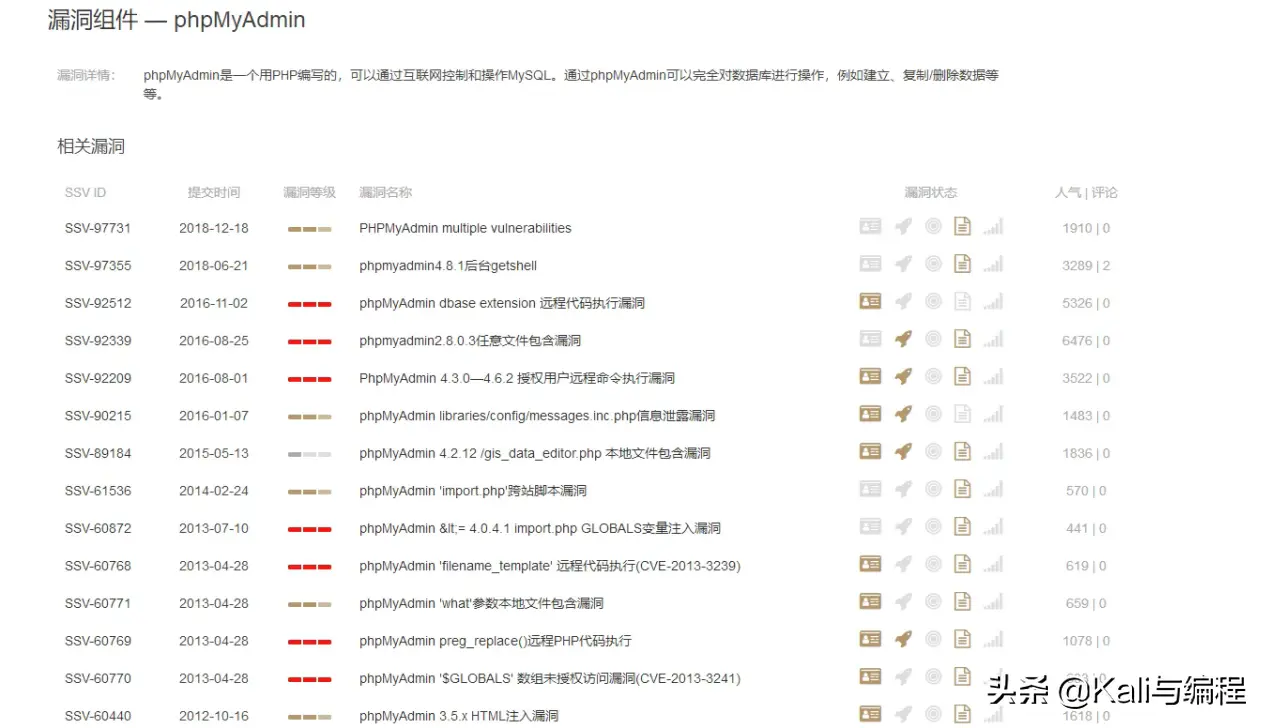Viewport: 1267px width, 728px height.
Task: Click the rocket icon in the SSV-92209 row
Action: tap(903, 377)
